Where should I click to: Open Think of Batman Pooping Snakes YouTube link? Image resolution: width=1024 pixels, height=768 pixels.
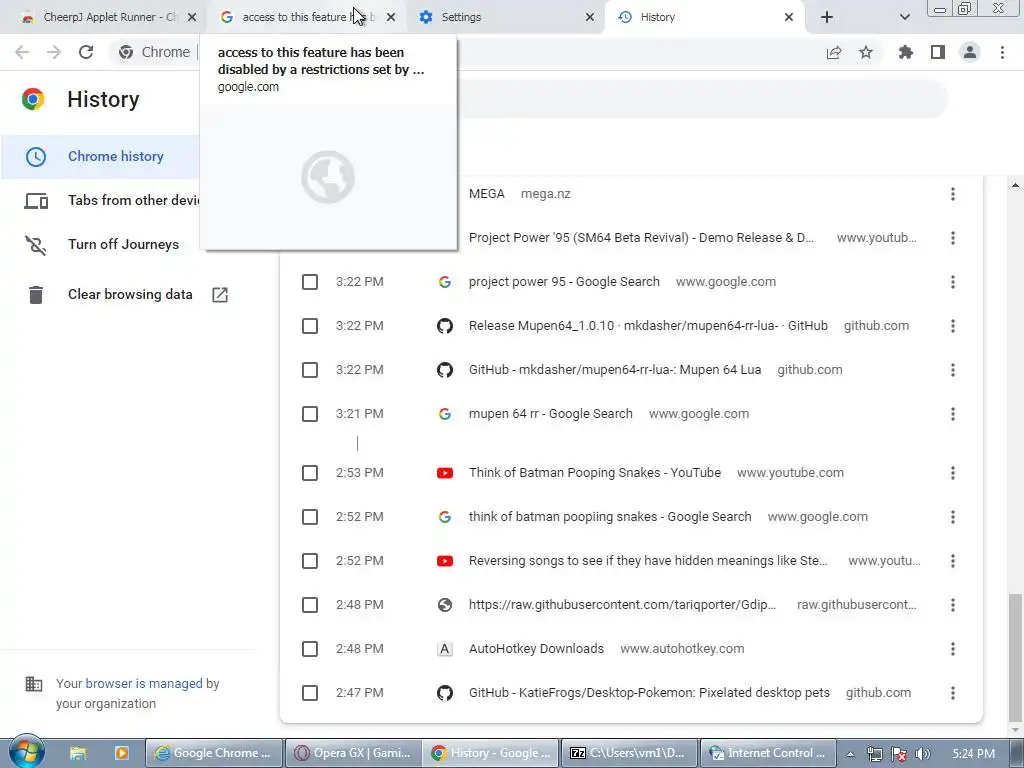tap(595, 473)
